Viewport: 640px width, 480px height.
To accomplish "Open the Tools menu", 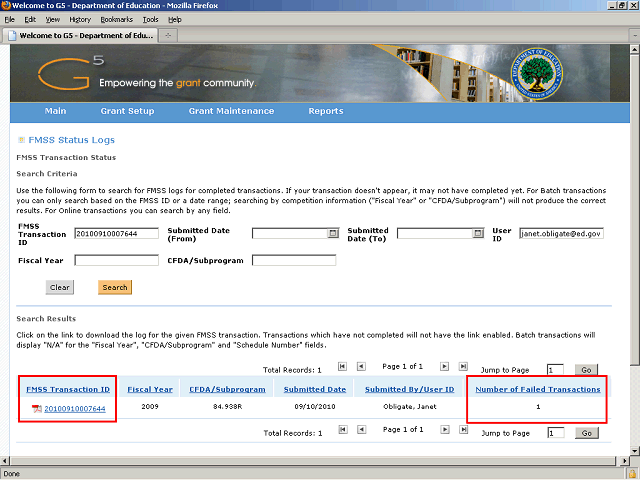I will tap(150, 20).
